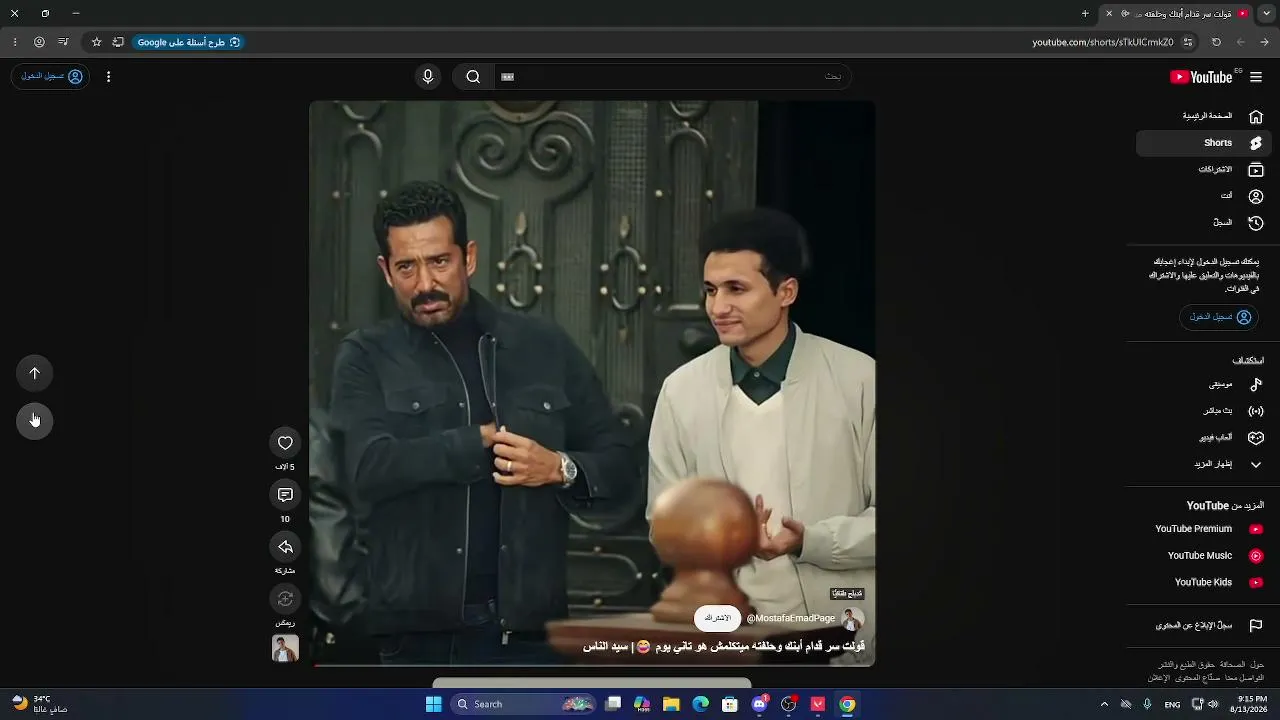Open Gaming in the Explore section
This screenshot has height=720, width=1280.
coord(1202,438)
